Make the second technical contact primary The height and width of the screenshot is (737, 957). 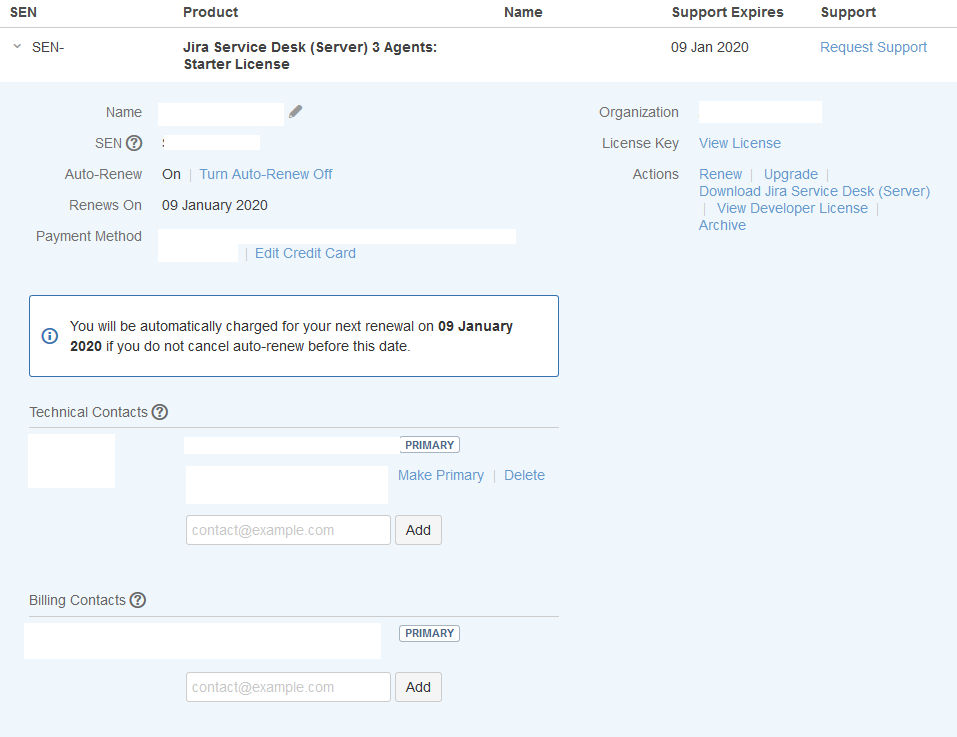[x=441, y=475]
